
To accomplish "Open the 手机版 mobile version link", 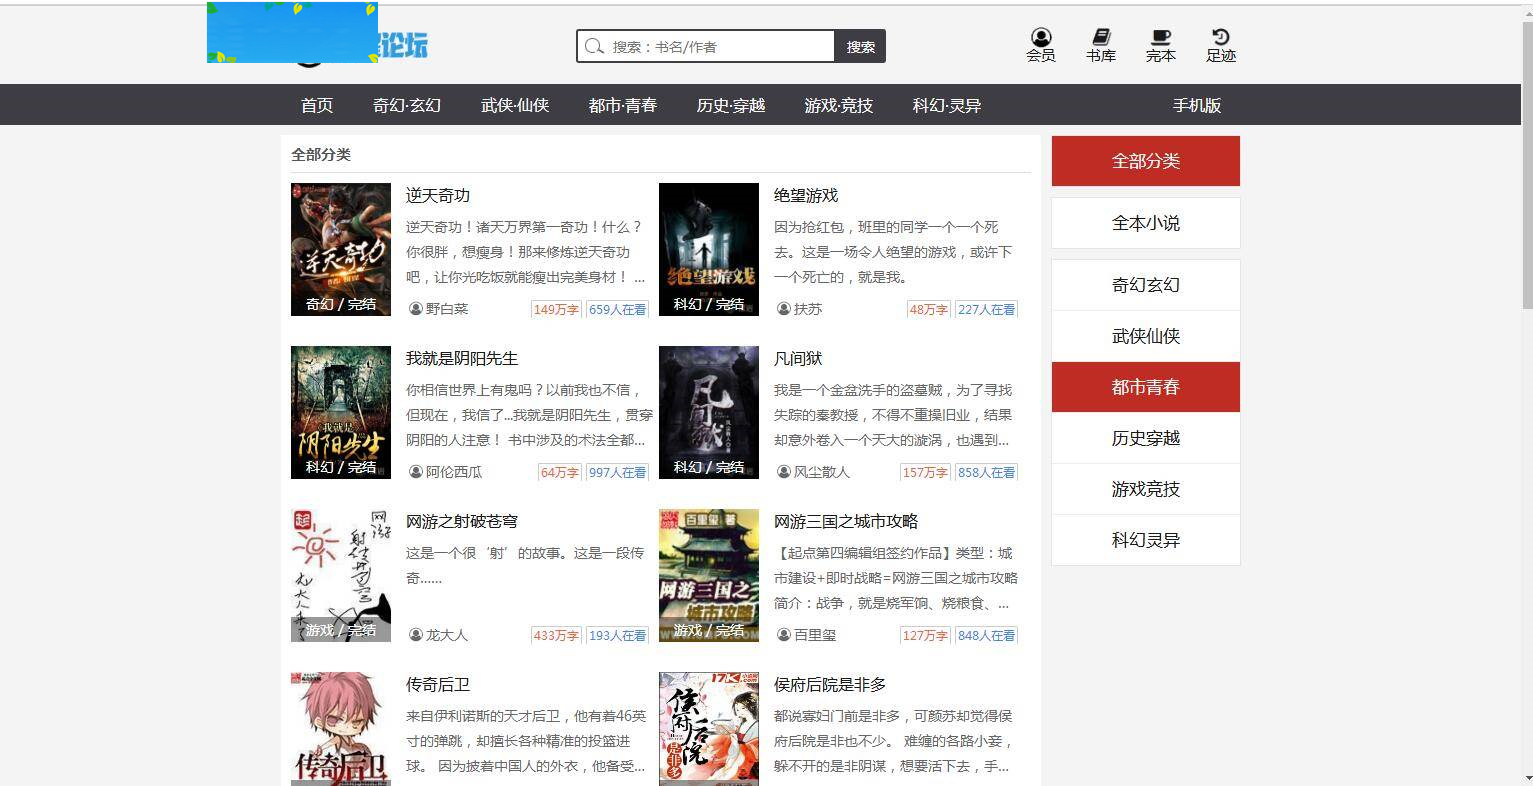I will [1197, 104].
